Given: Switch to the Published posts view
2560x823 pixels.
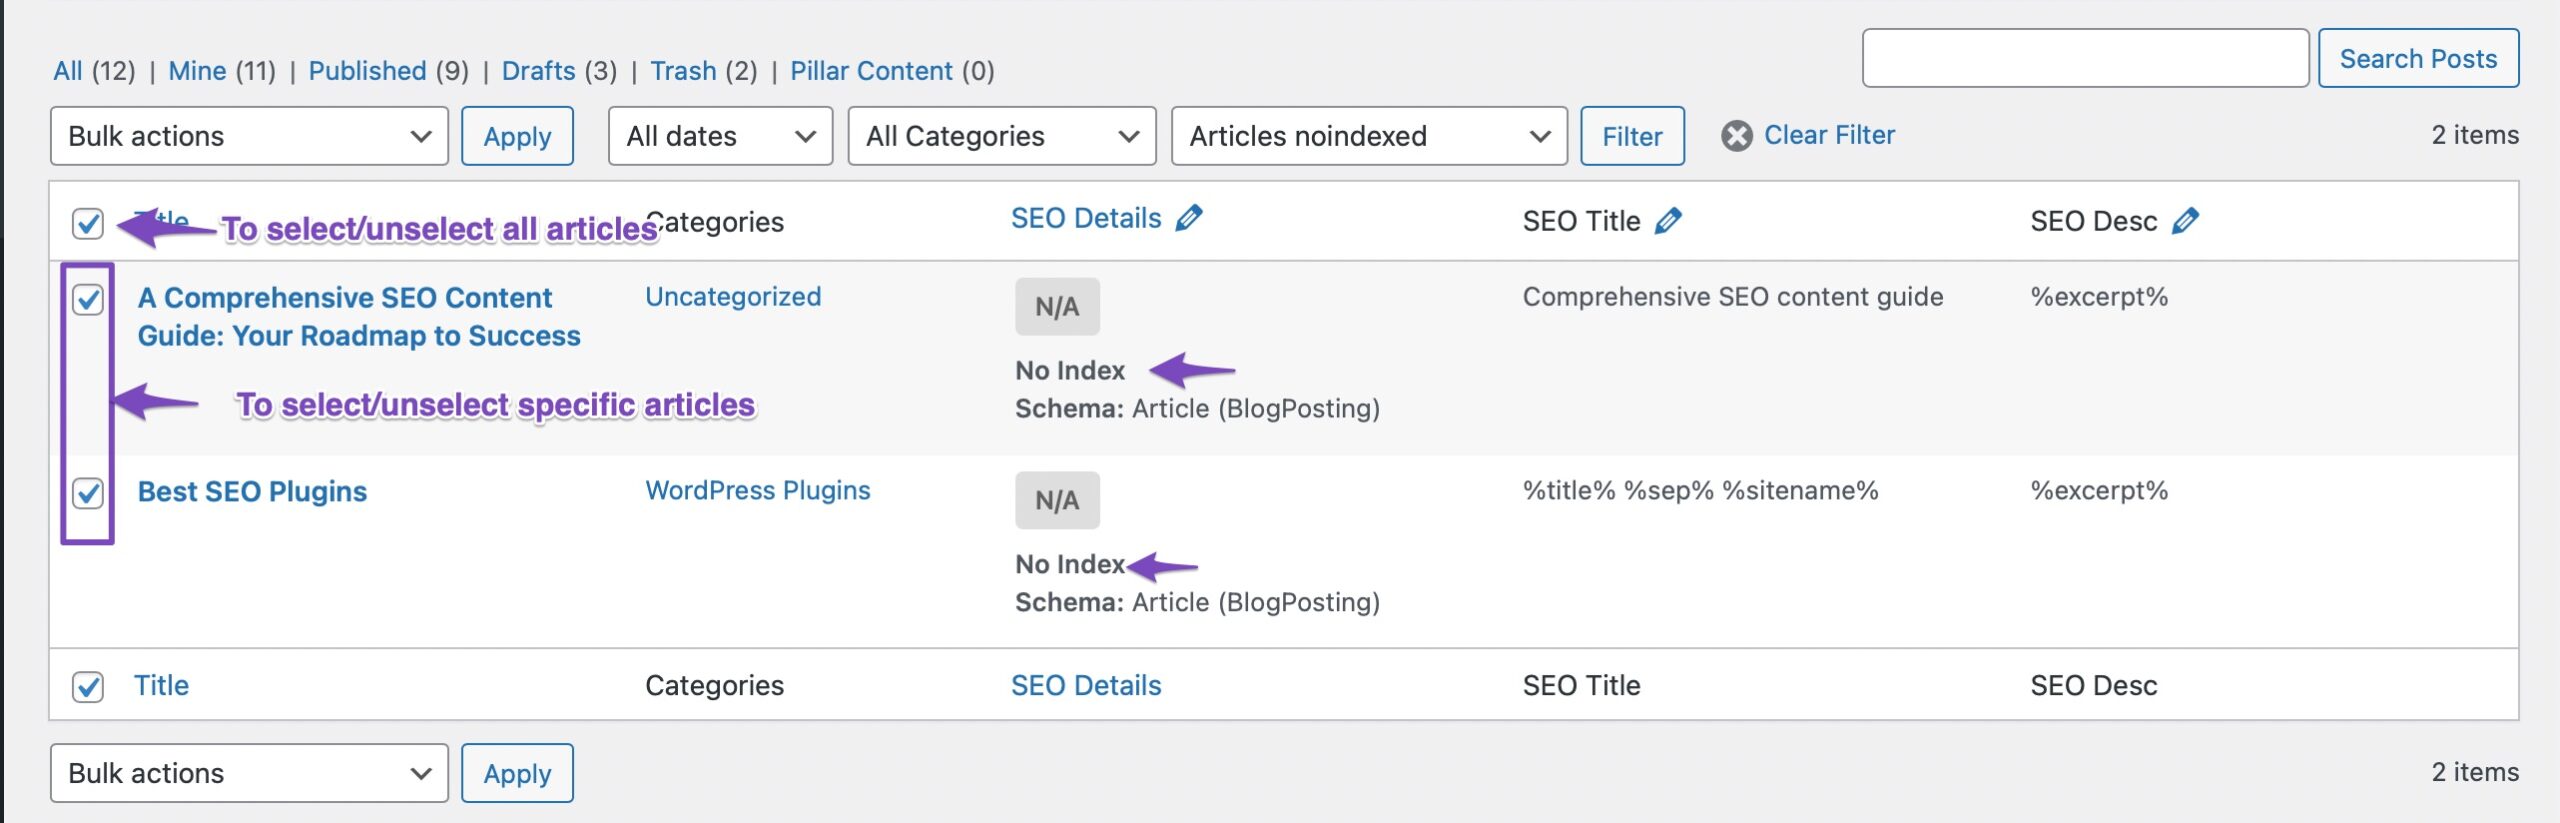Looking at the screenshot, I should [x=367, y=71].
